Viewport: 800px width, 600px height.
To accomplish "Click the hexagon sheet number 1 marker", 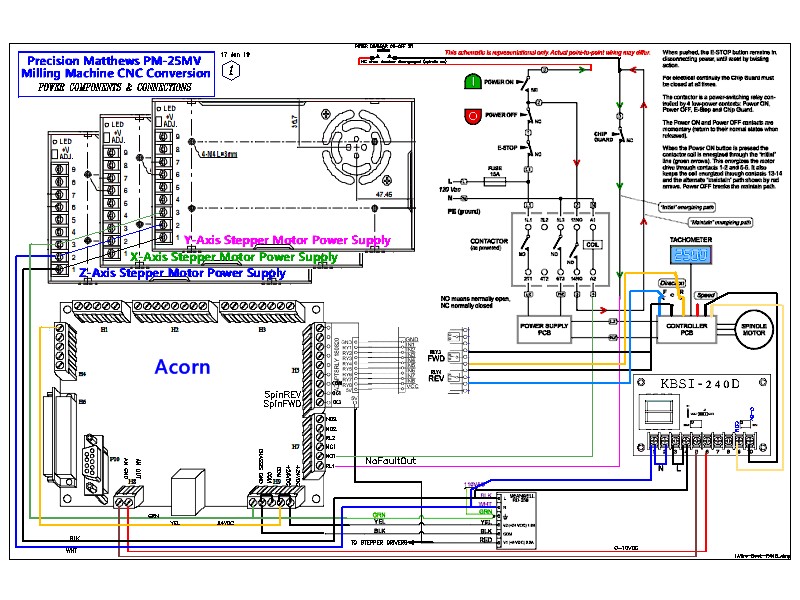I will pyautogui.click(x=233, y=71).
